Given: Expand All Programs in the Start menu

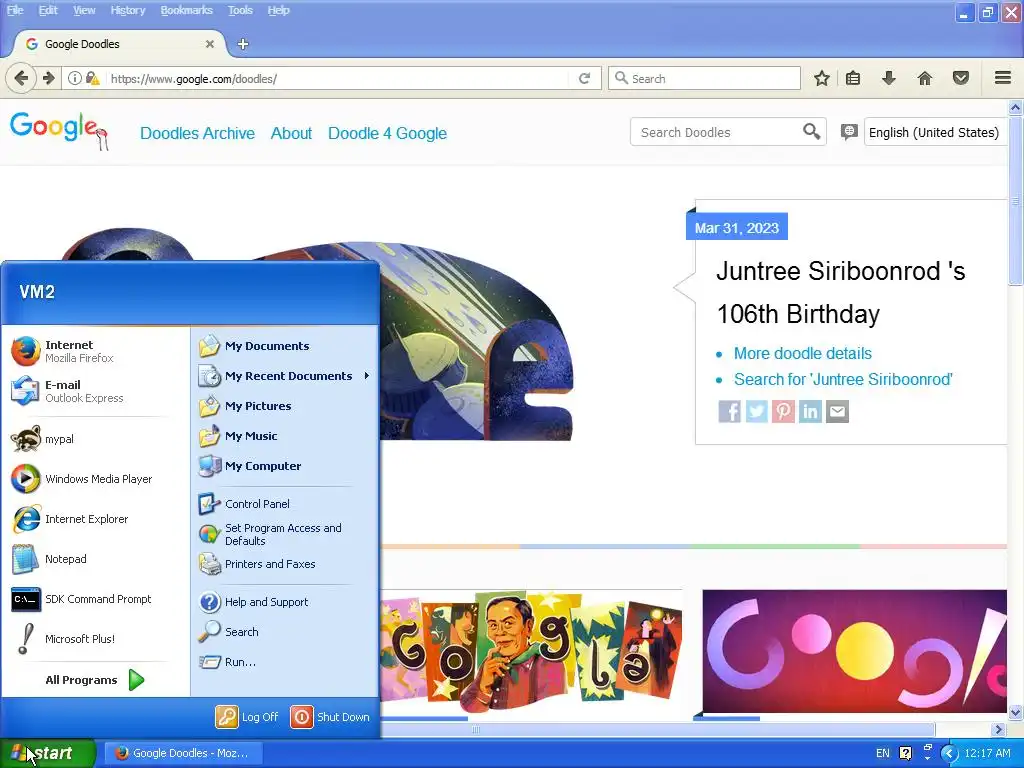Looking at the screenshot, I should [x=95, y=680].
